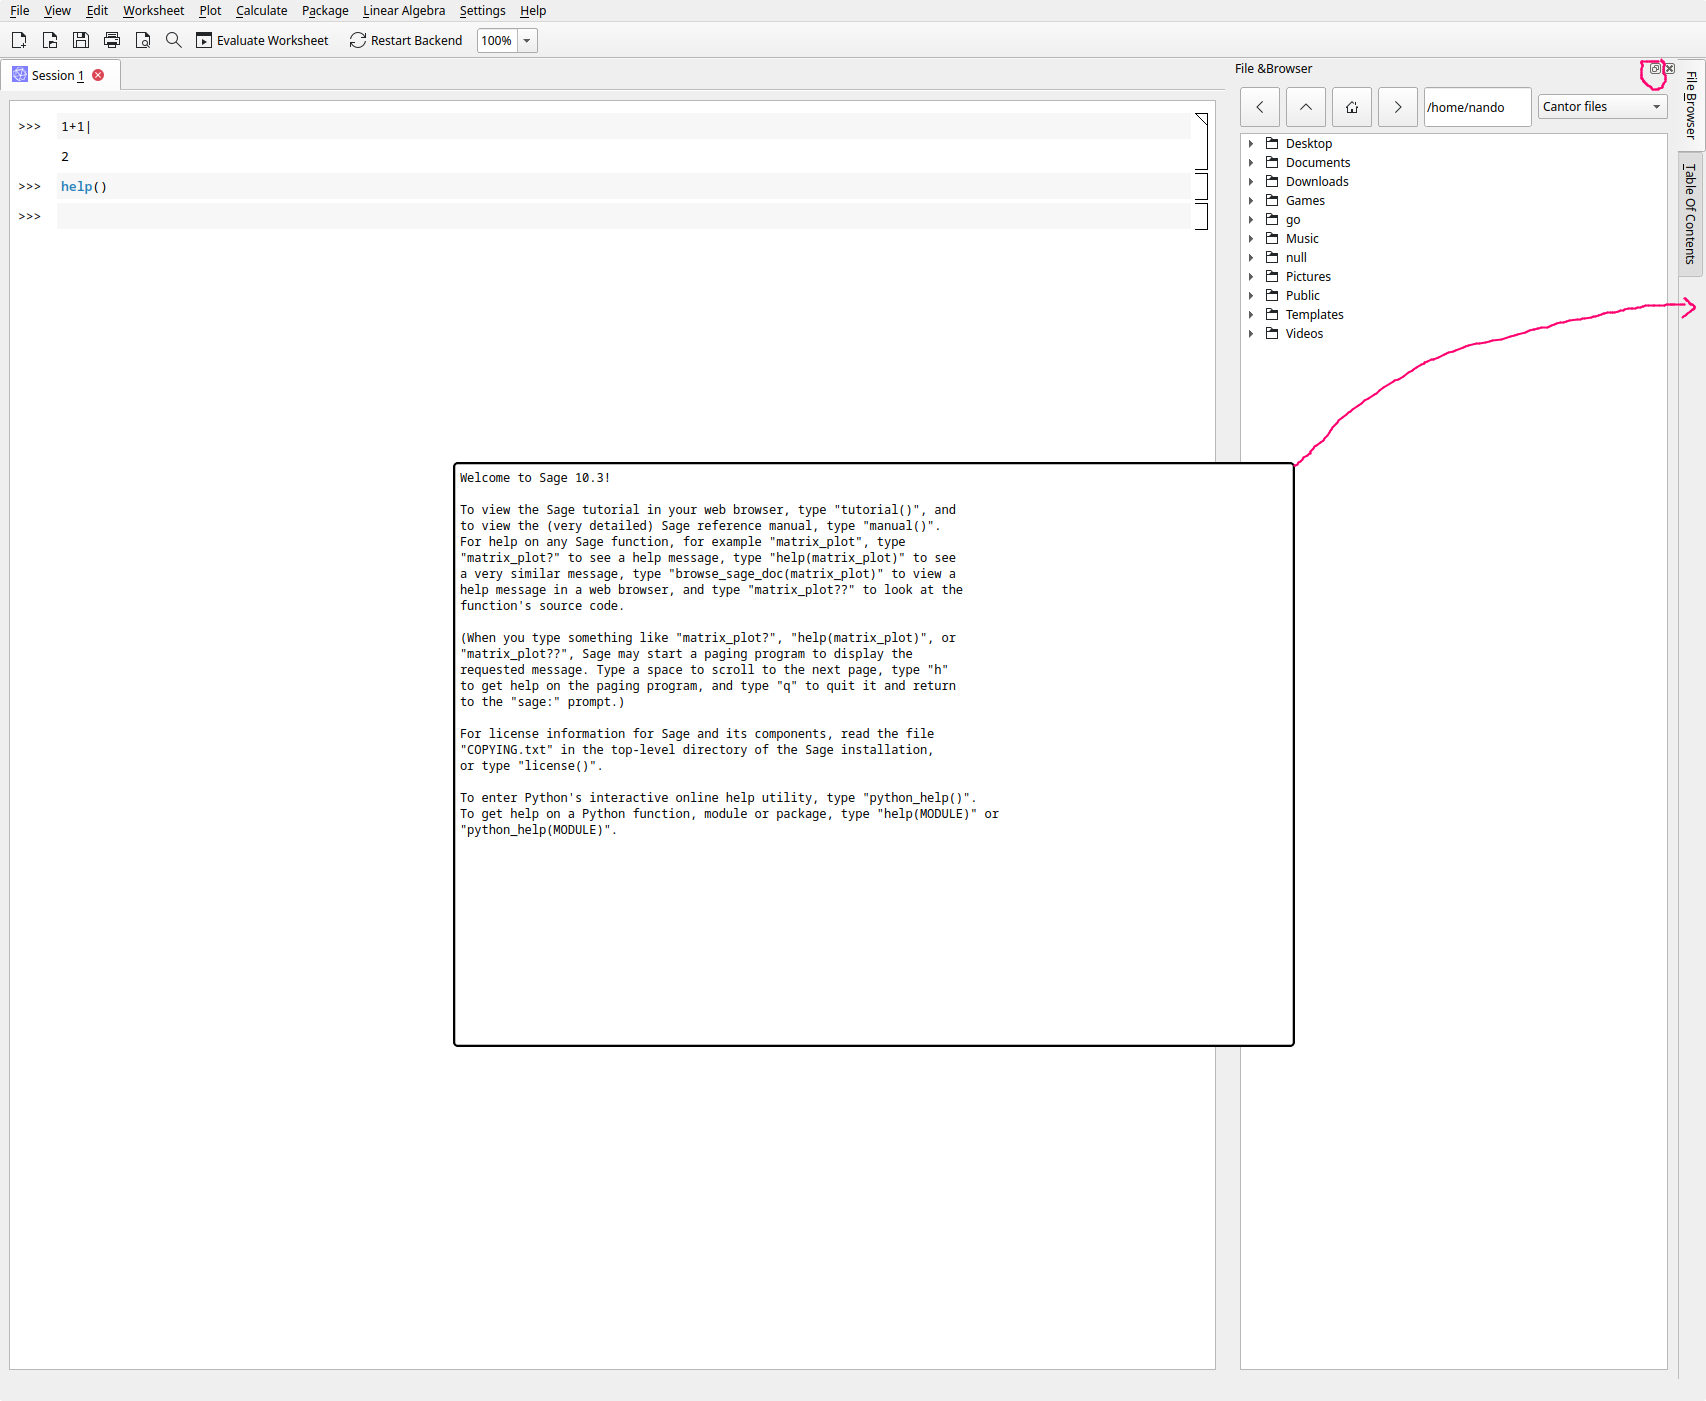Click the Open file toolbar icon
The image size is (1706, 1401).
tap(50, 40)
